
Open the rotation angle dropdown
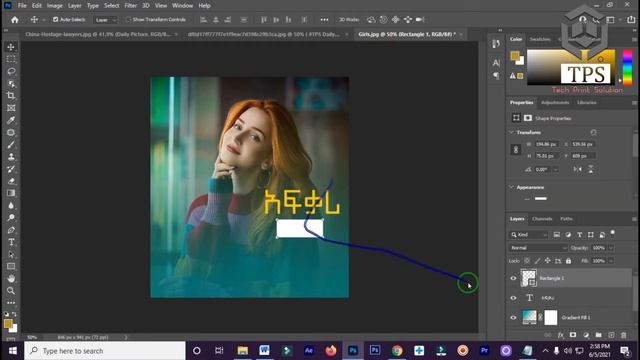point(556,169)
